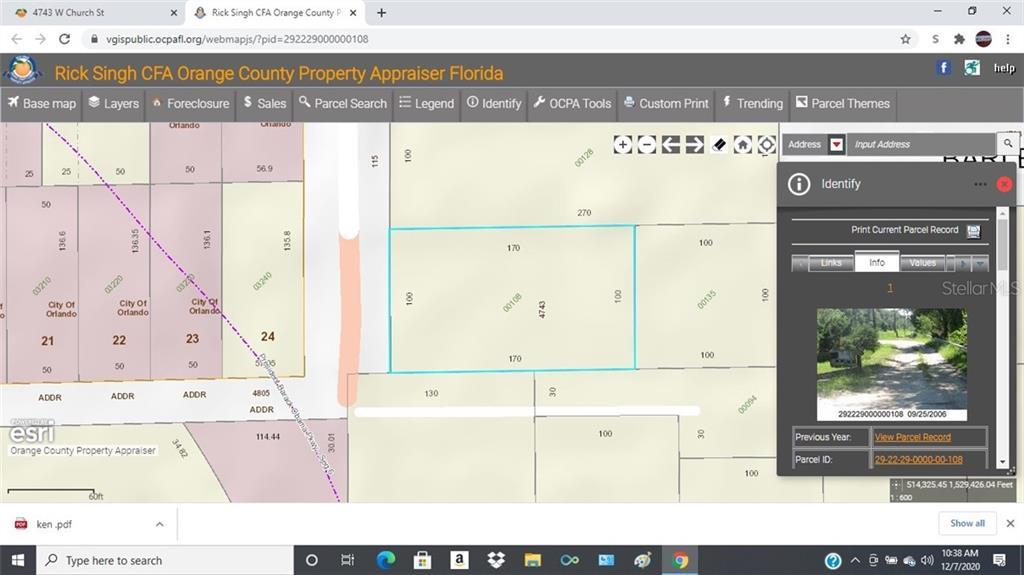Open Amazon from the taskbar
This screenshot has height=575, width=1024.
coord(459,560)
